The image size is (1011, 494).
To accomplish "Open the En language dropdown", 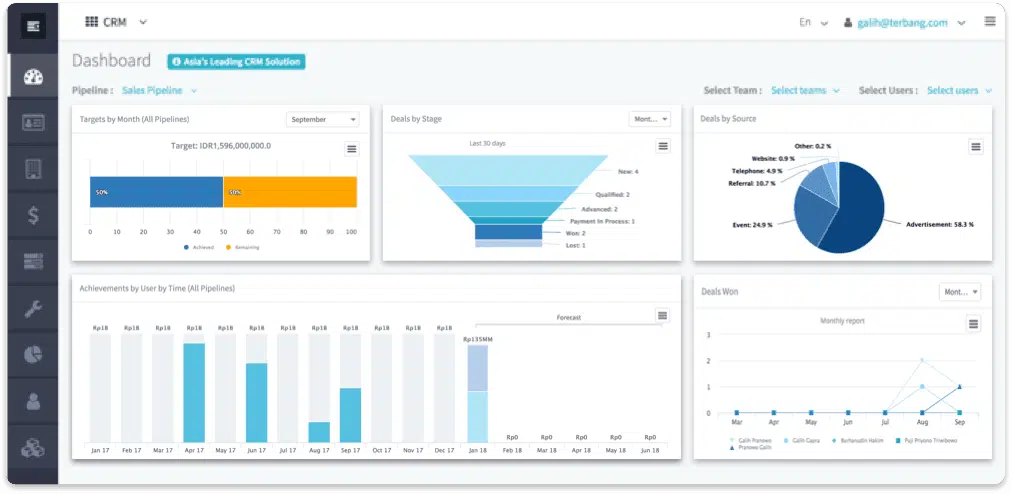I will pos(814,23).
